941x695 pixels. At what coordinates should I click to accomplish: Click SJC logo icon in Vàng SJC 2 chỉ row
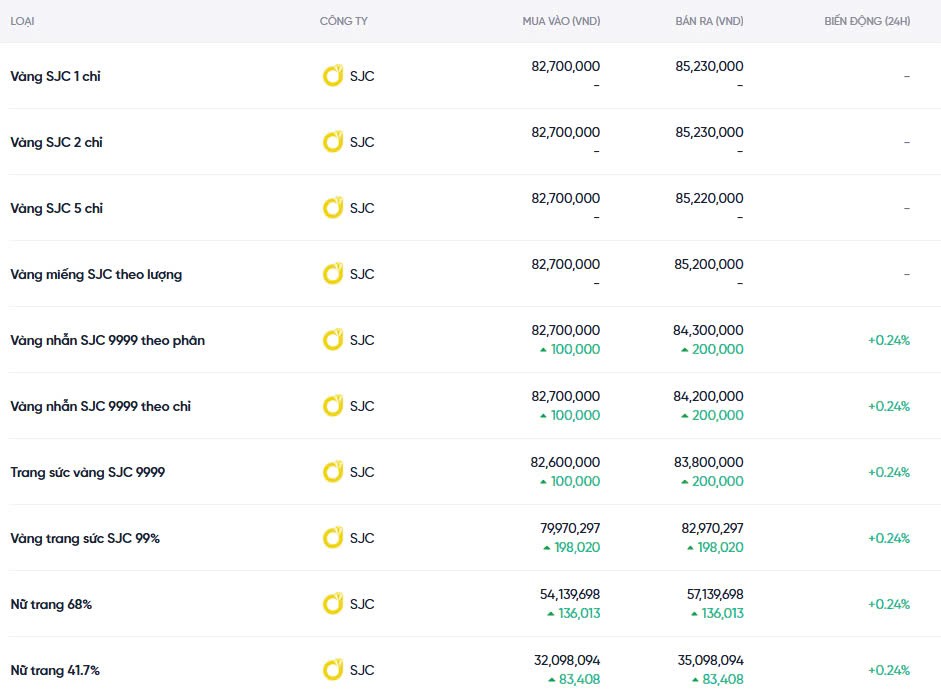332,142
